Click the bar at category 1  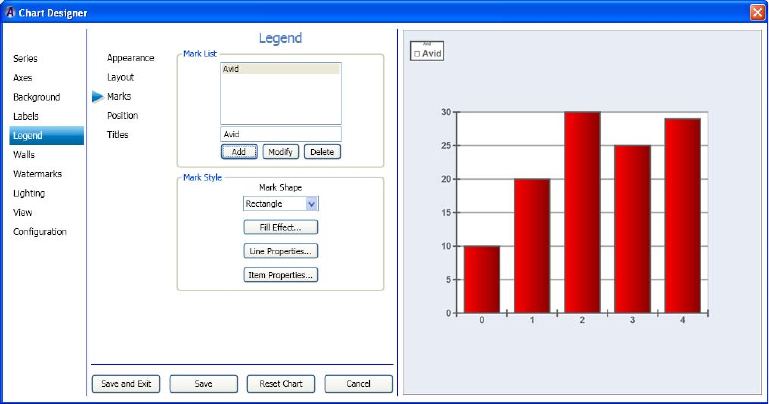click(532, 246)
